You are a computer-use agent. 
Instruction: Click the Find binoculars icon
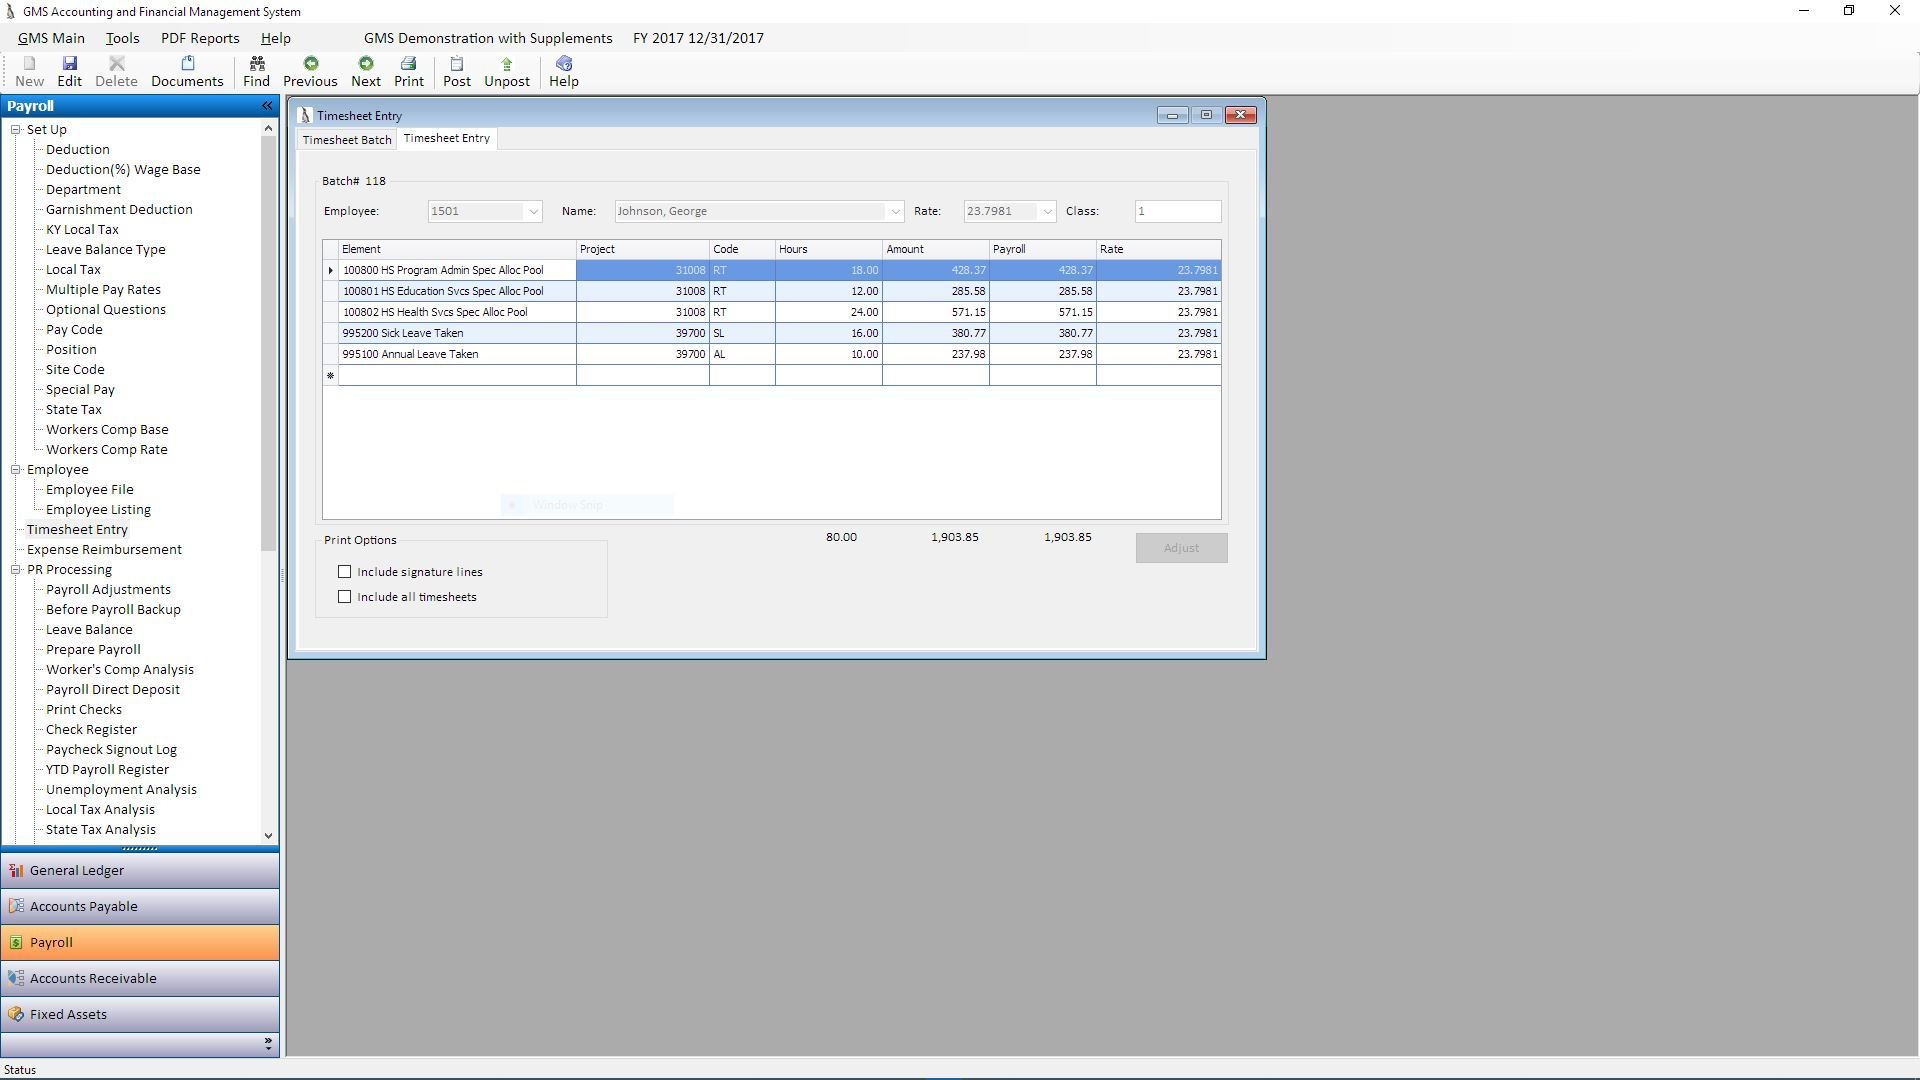(256, 71)
